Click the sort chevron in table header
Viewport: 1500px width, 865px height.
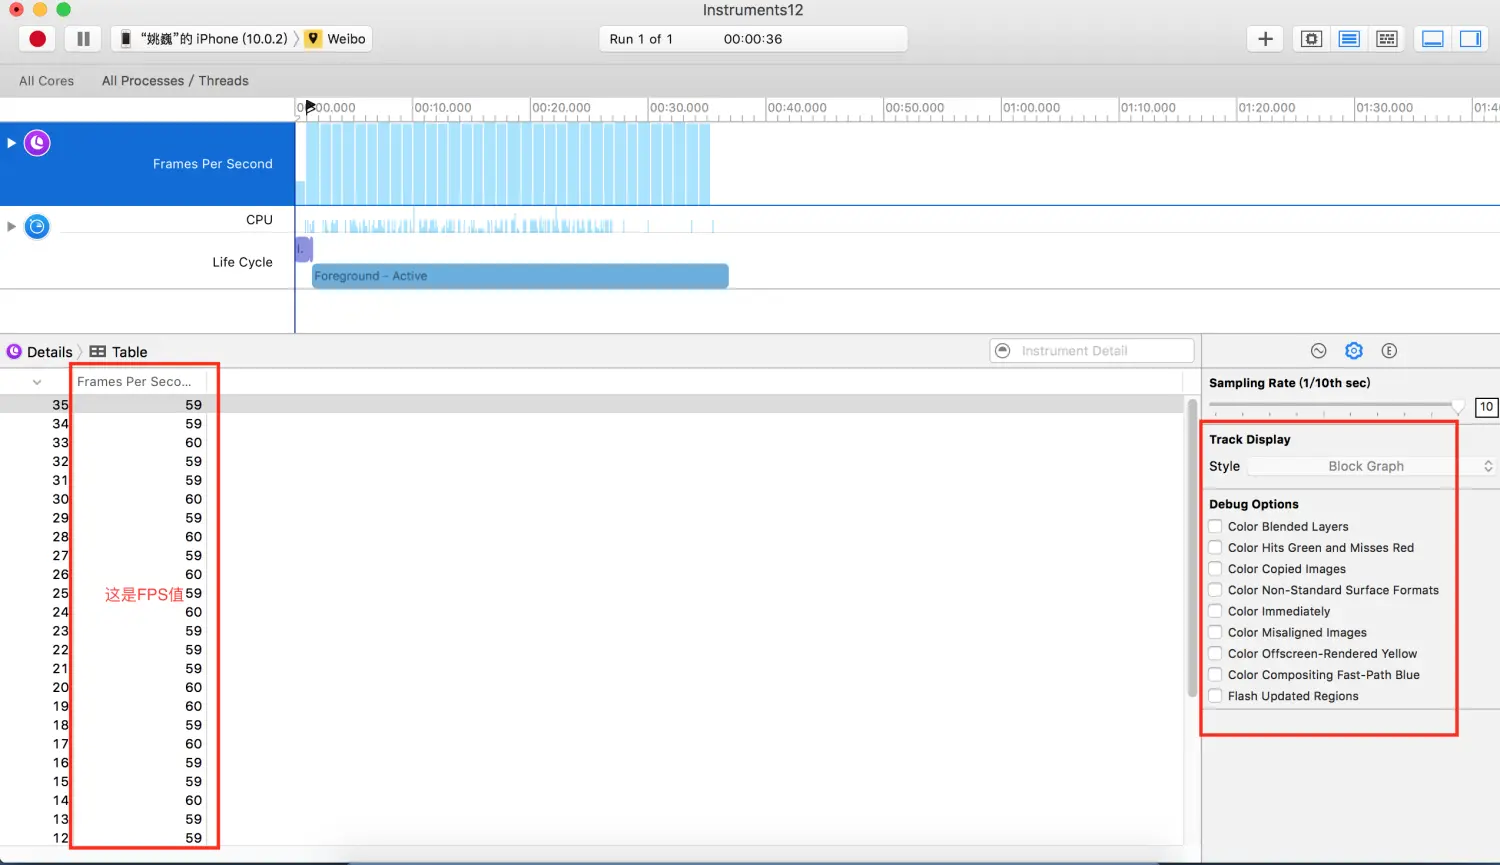point(37,382)
